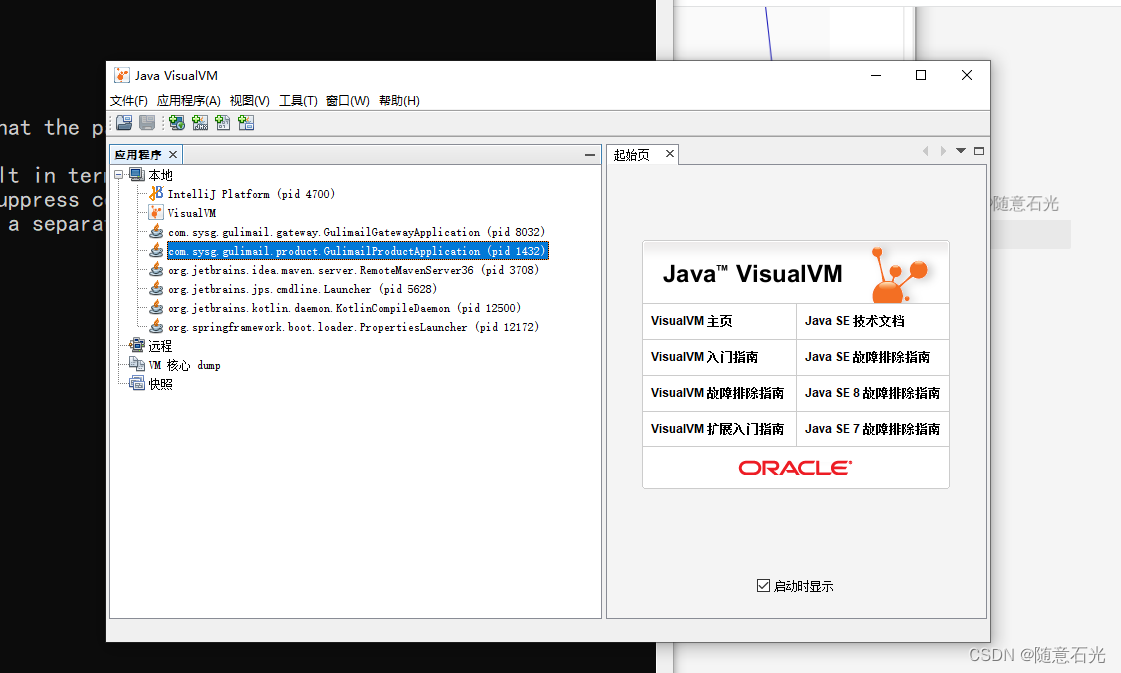Open the document list dropdown arrow

pyautogui.click(x=961, y=151)
